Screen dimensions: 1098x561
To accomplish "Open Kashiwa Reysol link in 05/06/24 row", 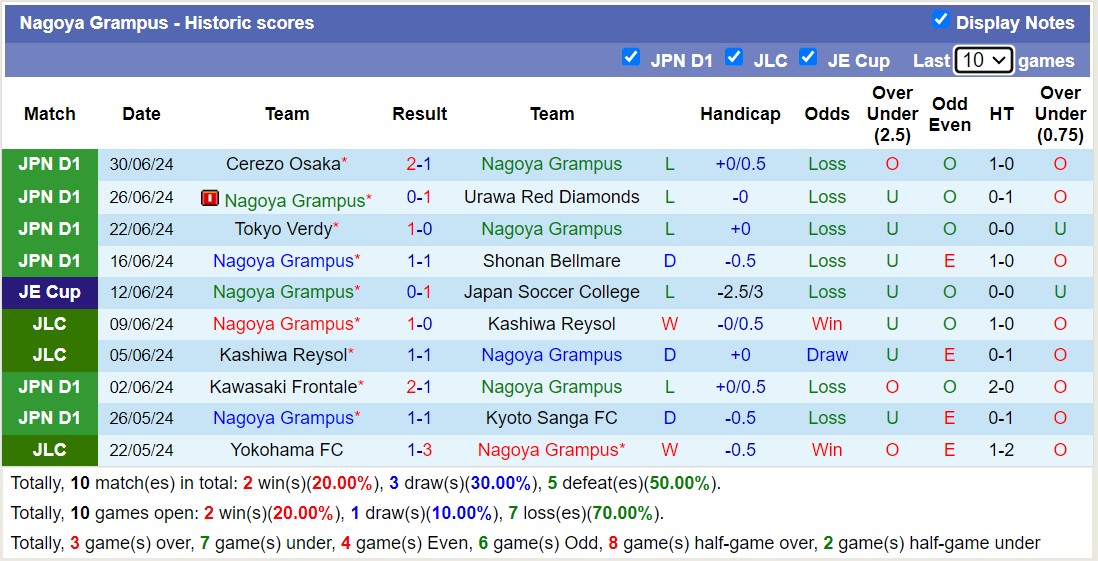I will coord(286,355).
